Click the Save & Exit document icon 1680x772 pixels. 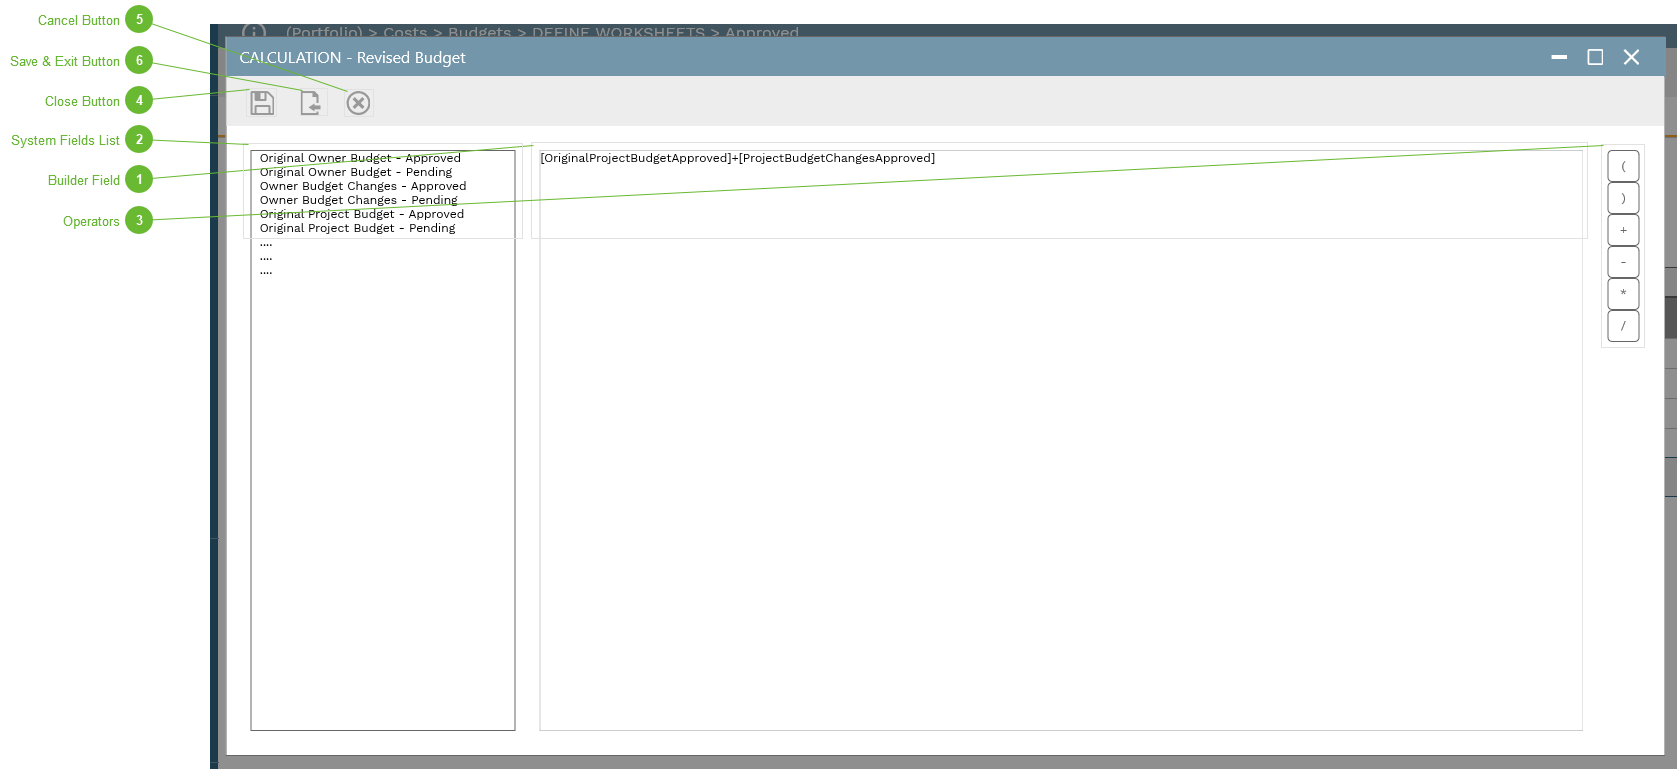(x=311, y=103)
